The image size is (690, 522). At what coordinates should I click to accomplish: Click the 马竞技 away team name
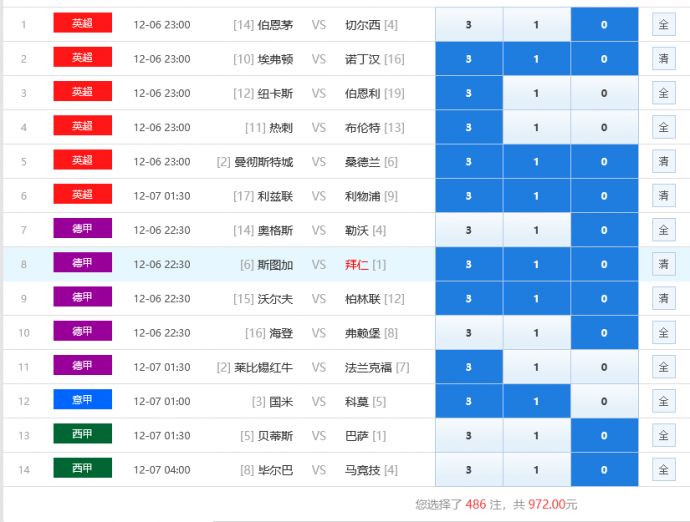[362, 470]
